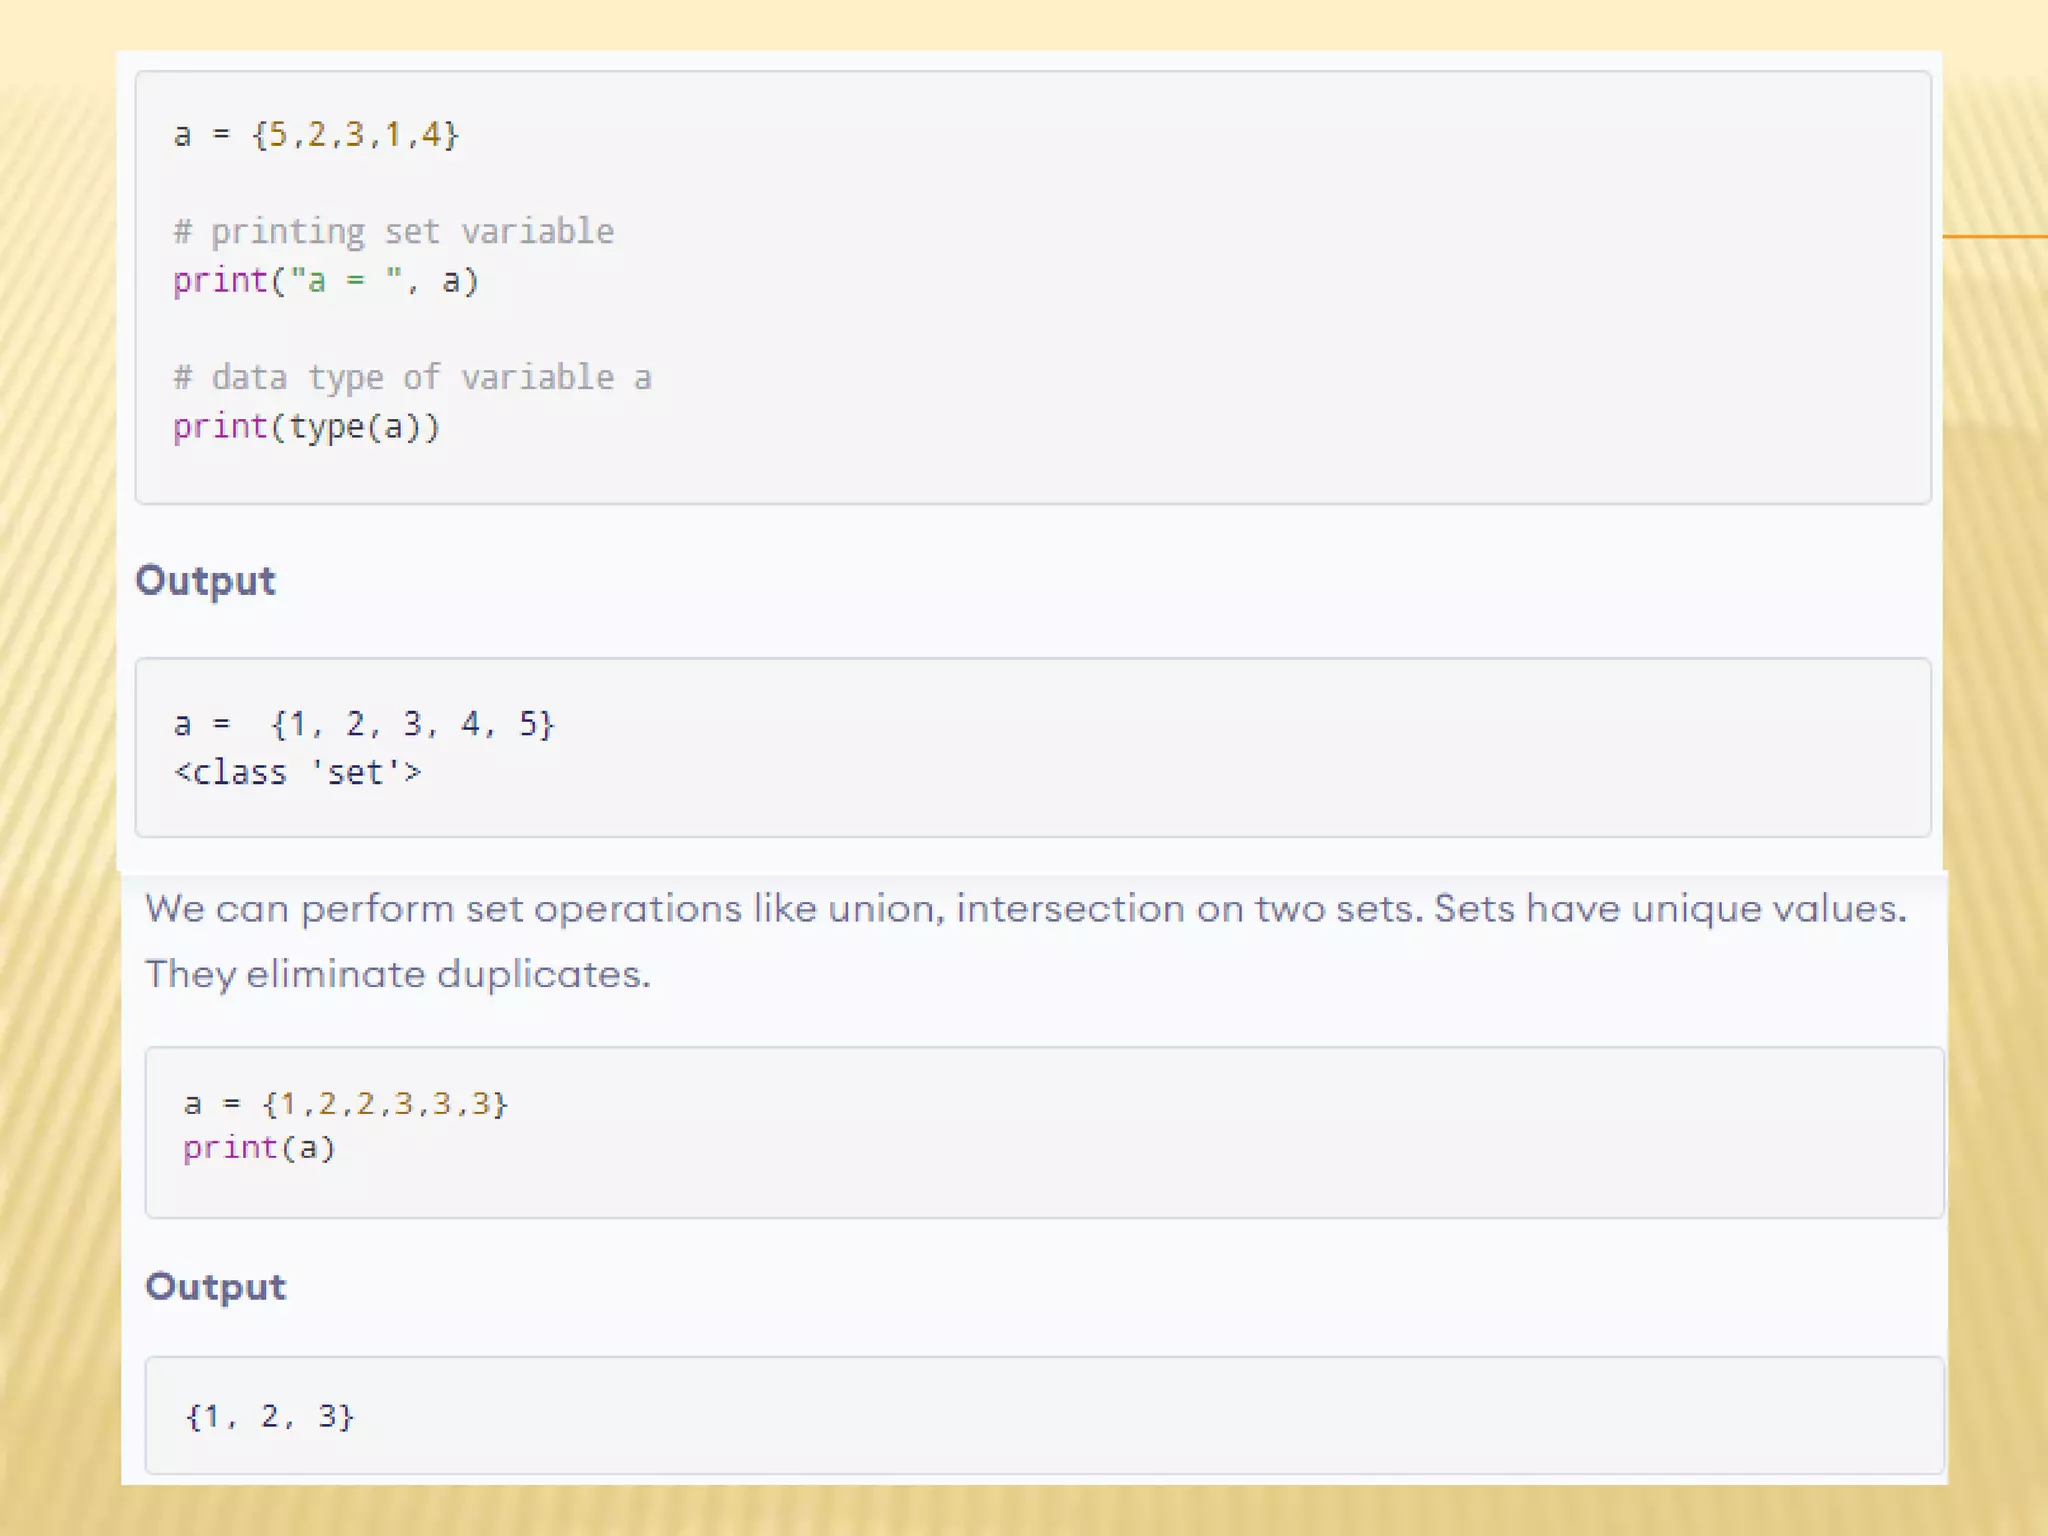The image size is (2048, 1536).
Task: Click the comment '# printing set variable'
Action: tap(394, 232)
